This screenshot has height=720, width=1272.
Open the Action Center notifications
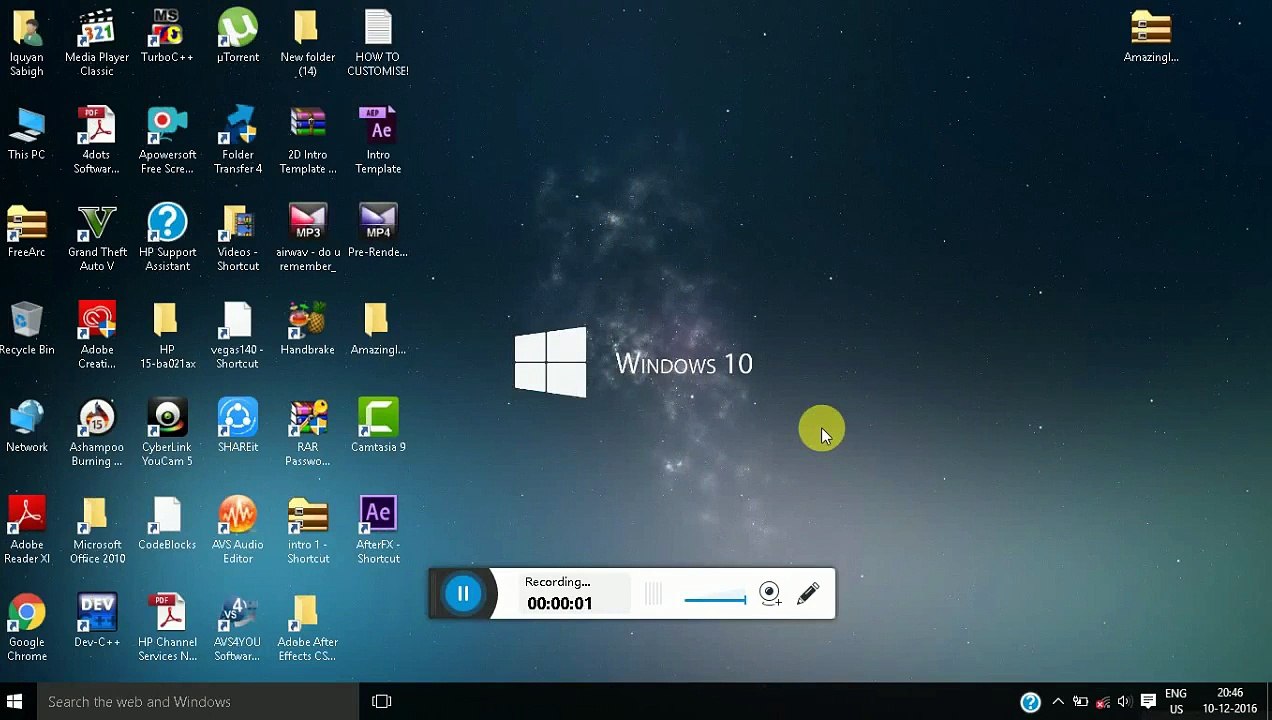(1148, 702)
